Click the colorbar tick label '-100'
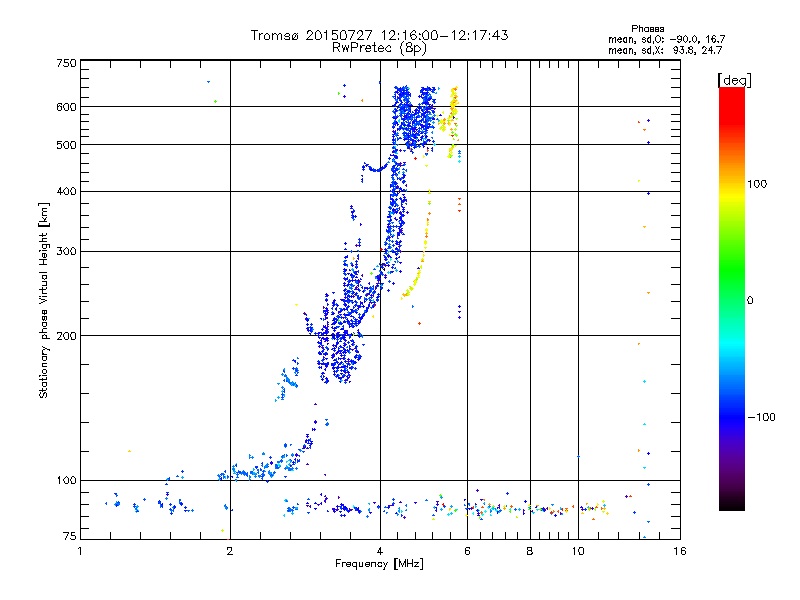800x600 pixels. [x=761, y=417]
